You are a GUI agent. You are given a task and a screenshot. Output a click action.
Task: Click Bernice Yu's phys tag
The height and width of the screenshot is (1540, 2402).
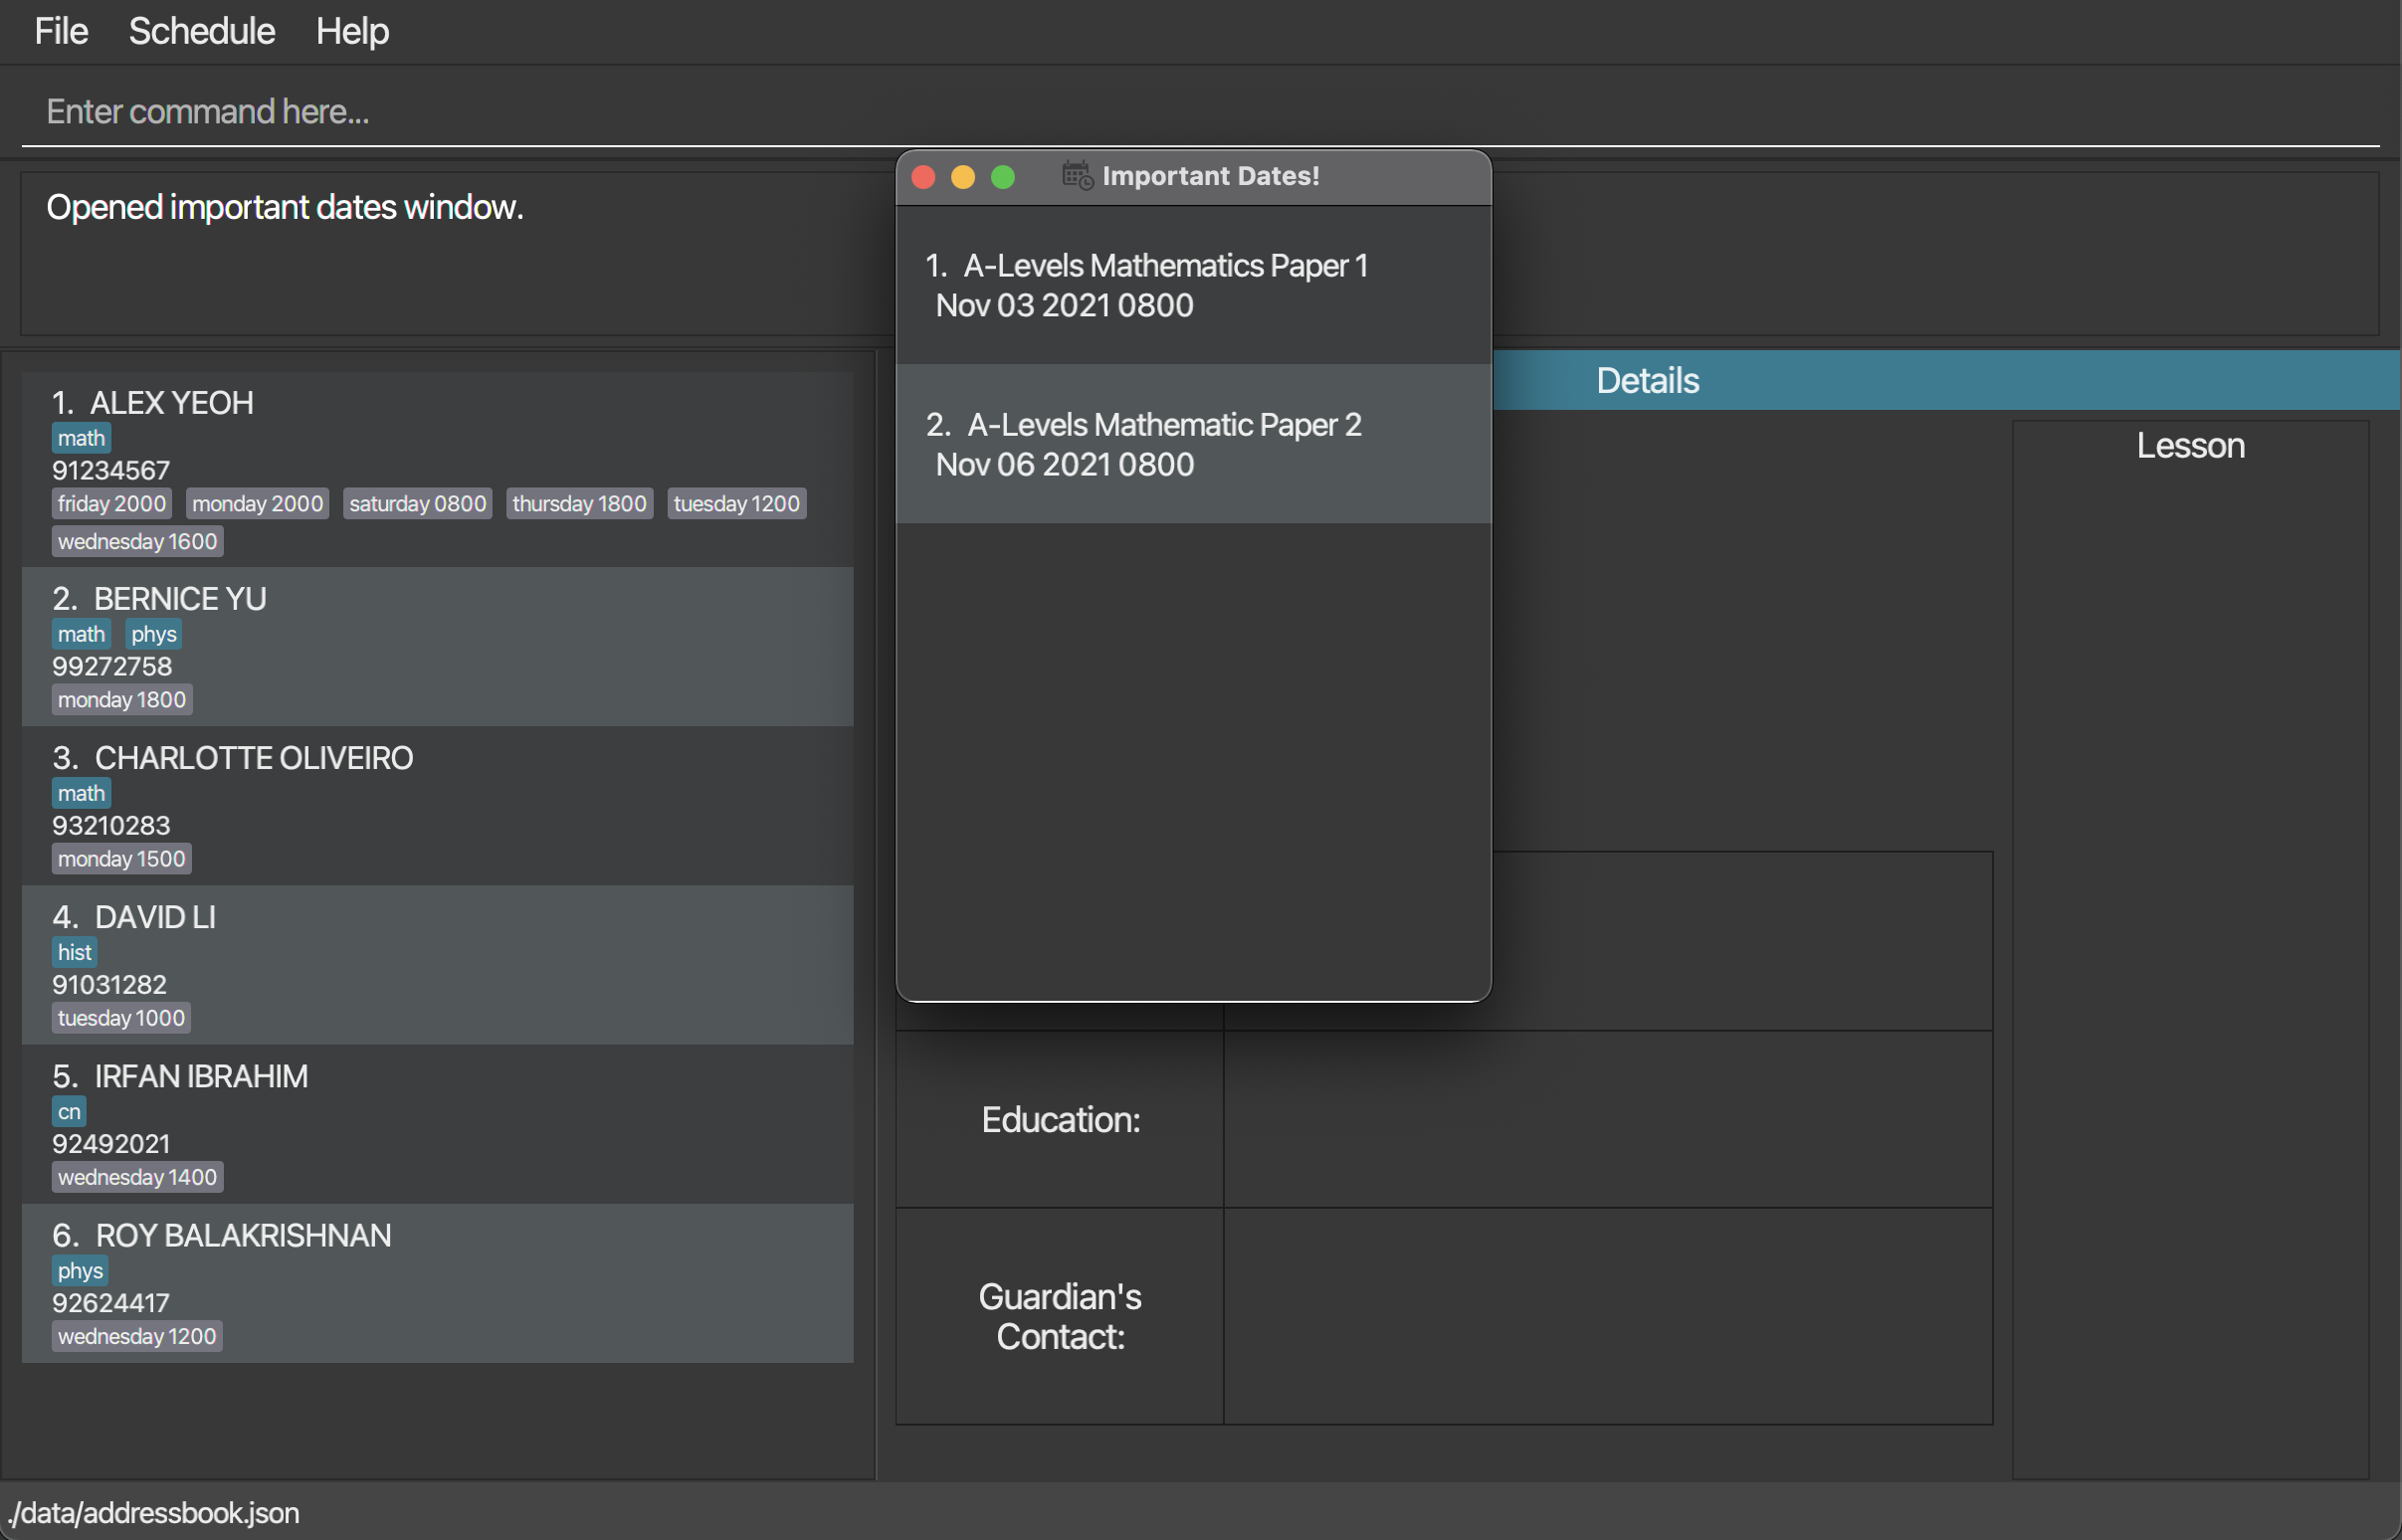154,634
